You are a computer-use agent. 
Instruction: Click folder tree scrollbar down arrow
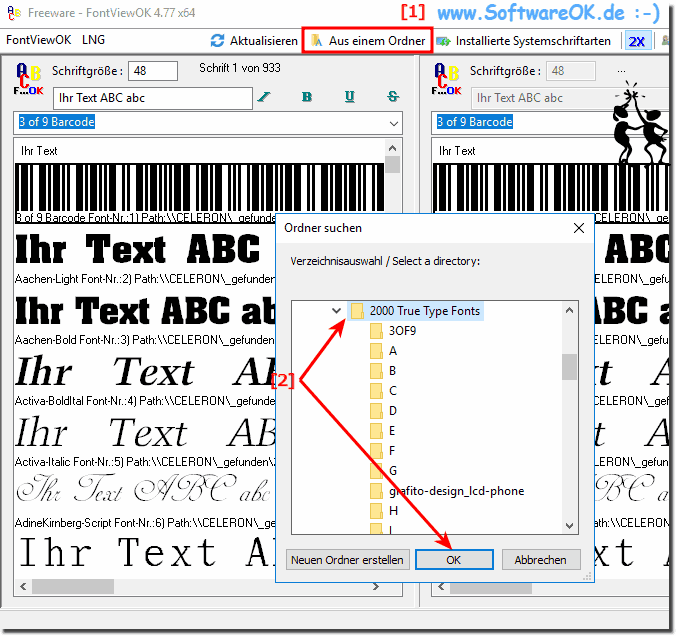[x=569, y=526]
